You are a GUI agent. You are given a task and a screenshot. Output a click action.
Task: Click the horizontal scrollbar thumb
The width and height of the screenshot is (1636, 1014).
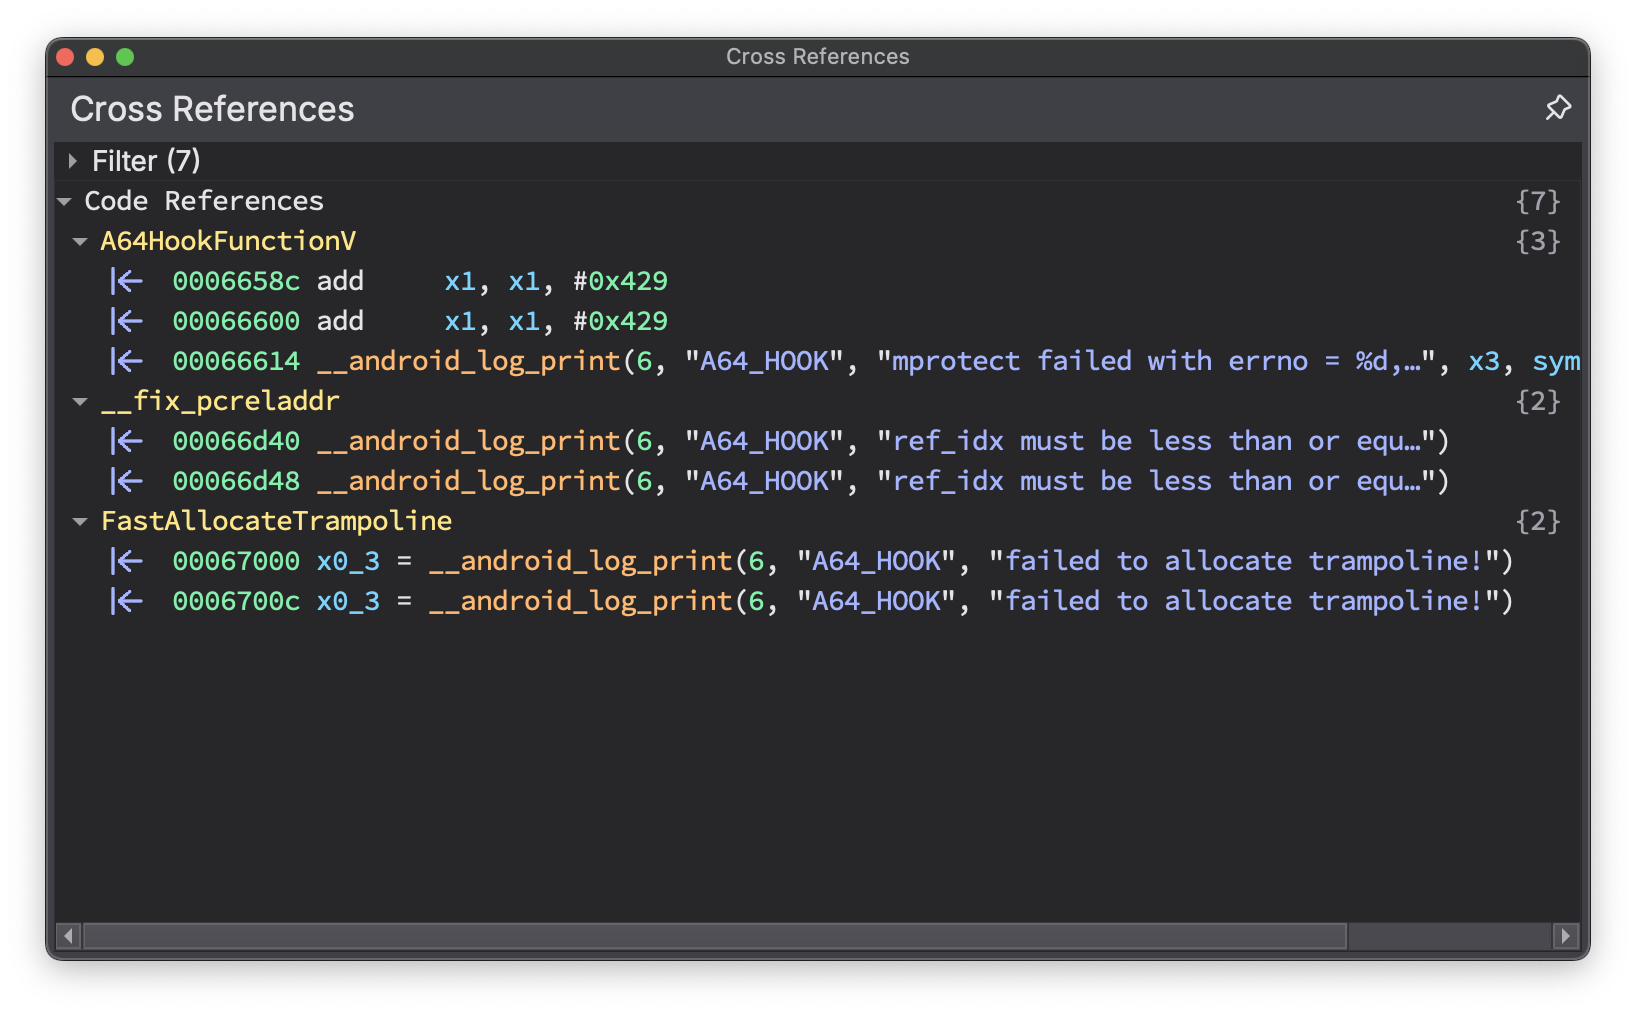pos(714,936)
